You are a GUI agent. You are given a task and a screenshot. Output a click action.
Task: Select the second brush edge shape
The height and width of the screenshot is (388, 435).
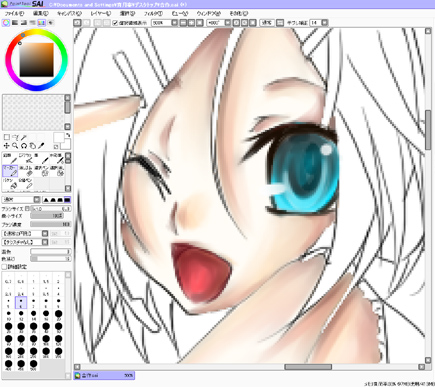(53, 200)
